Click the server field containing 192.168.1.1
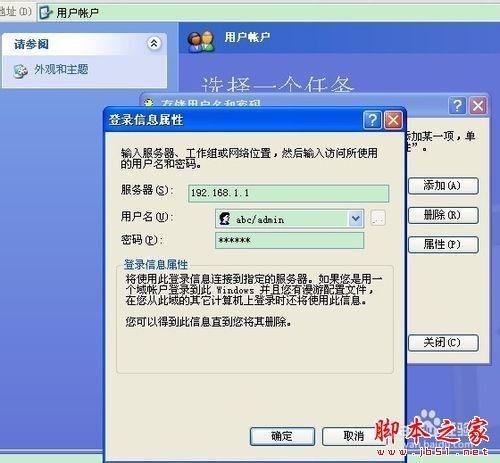 click(x=288, y=193)
